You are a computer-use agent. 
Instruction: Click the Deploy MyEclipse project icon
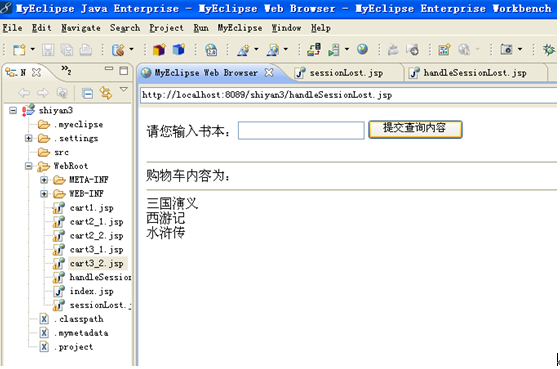pos(314,50)
